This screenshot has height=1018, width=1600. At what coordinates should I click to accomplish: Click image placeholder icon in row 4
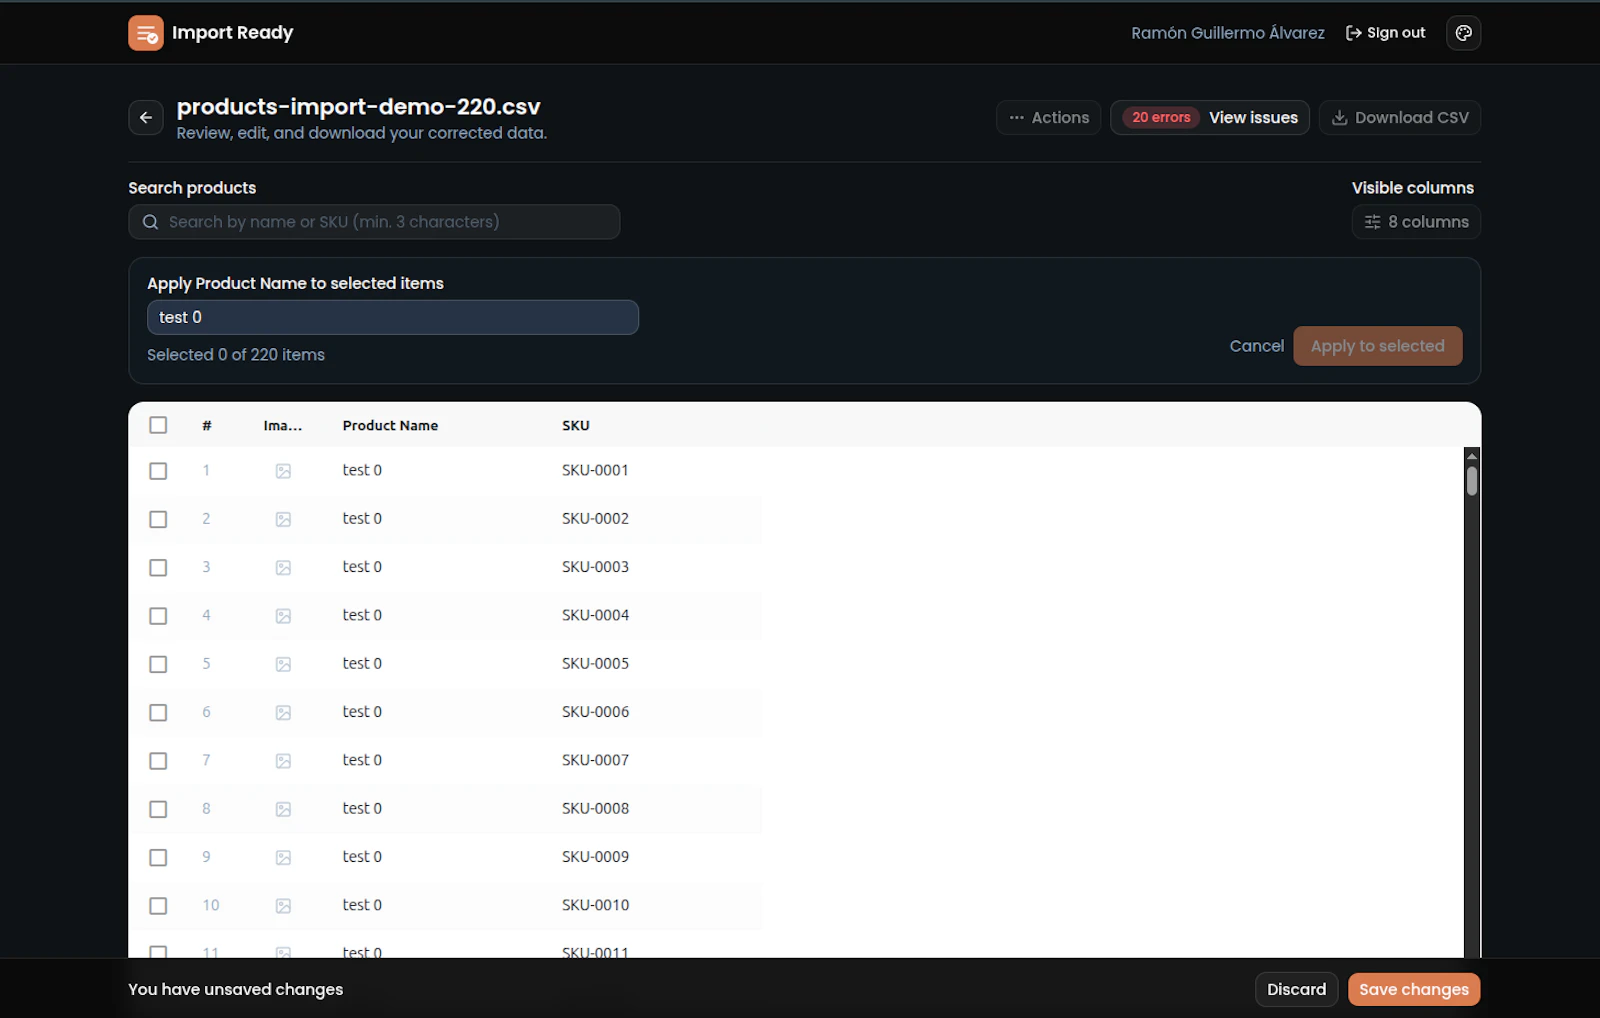(283, 616)
